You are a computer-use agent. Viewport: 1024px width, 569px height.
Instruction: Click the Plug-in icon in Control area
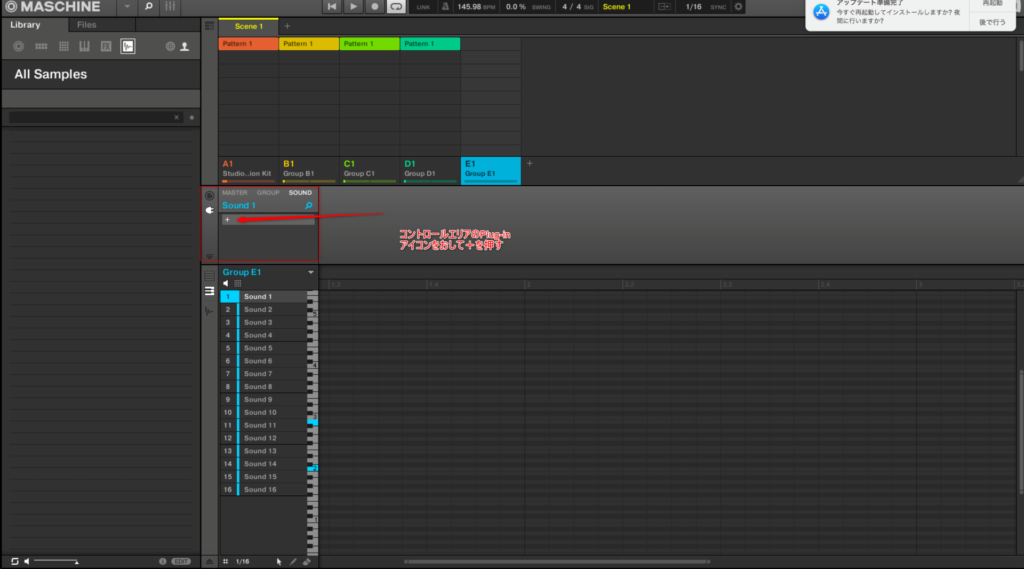click(x=209, y=210)
